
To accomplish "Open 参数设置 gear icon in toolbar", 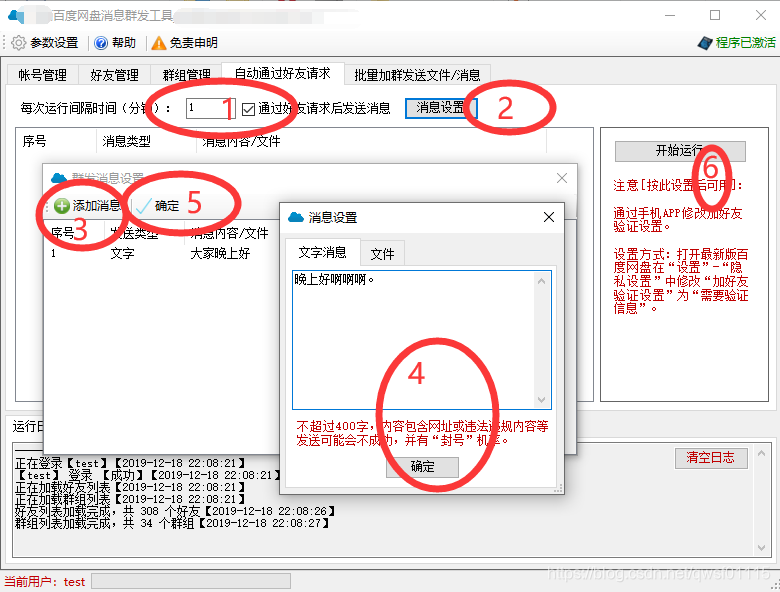I will pos(18,43).
